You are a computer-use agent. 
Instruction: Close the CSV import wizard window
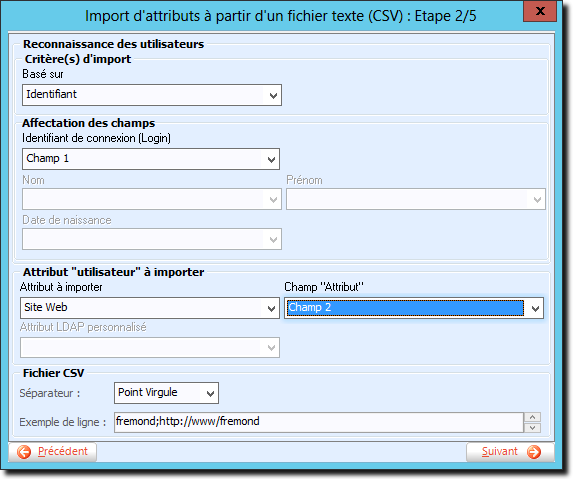pyautogui.click(x=540, y=11)
